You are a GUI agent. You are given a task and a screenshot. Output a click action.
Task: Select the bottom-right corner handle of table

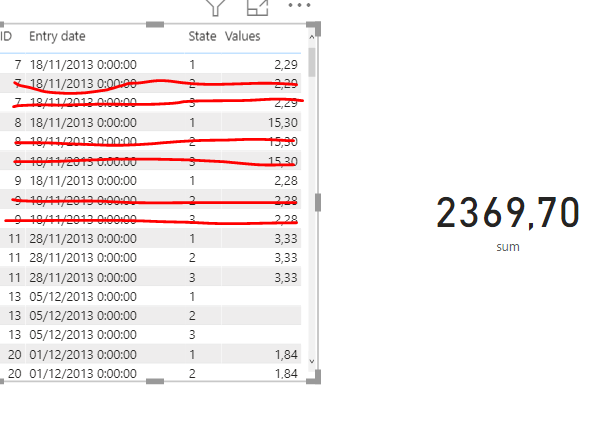pos(314,377)
